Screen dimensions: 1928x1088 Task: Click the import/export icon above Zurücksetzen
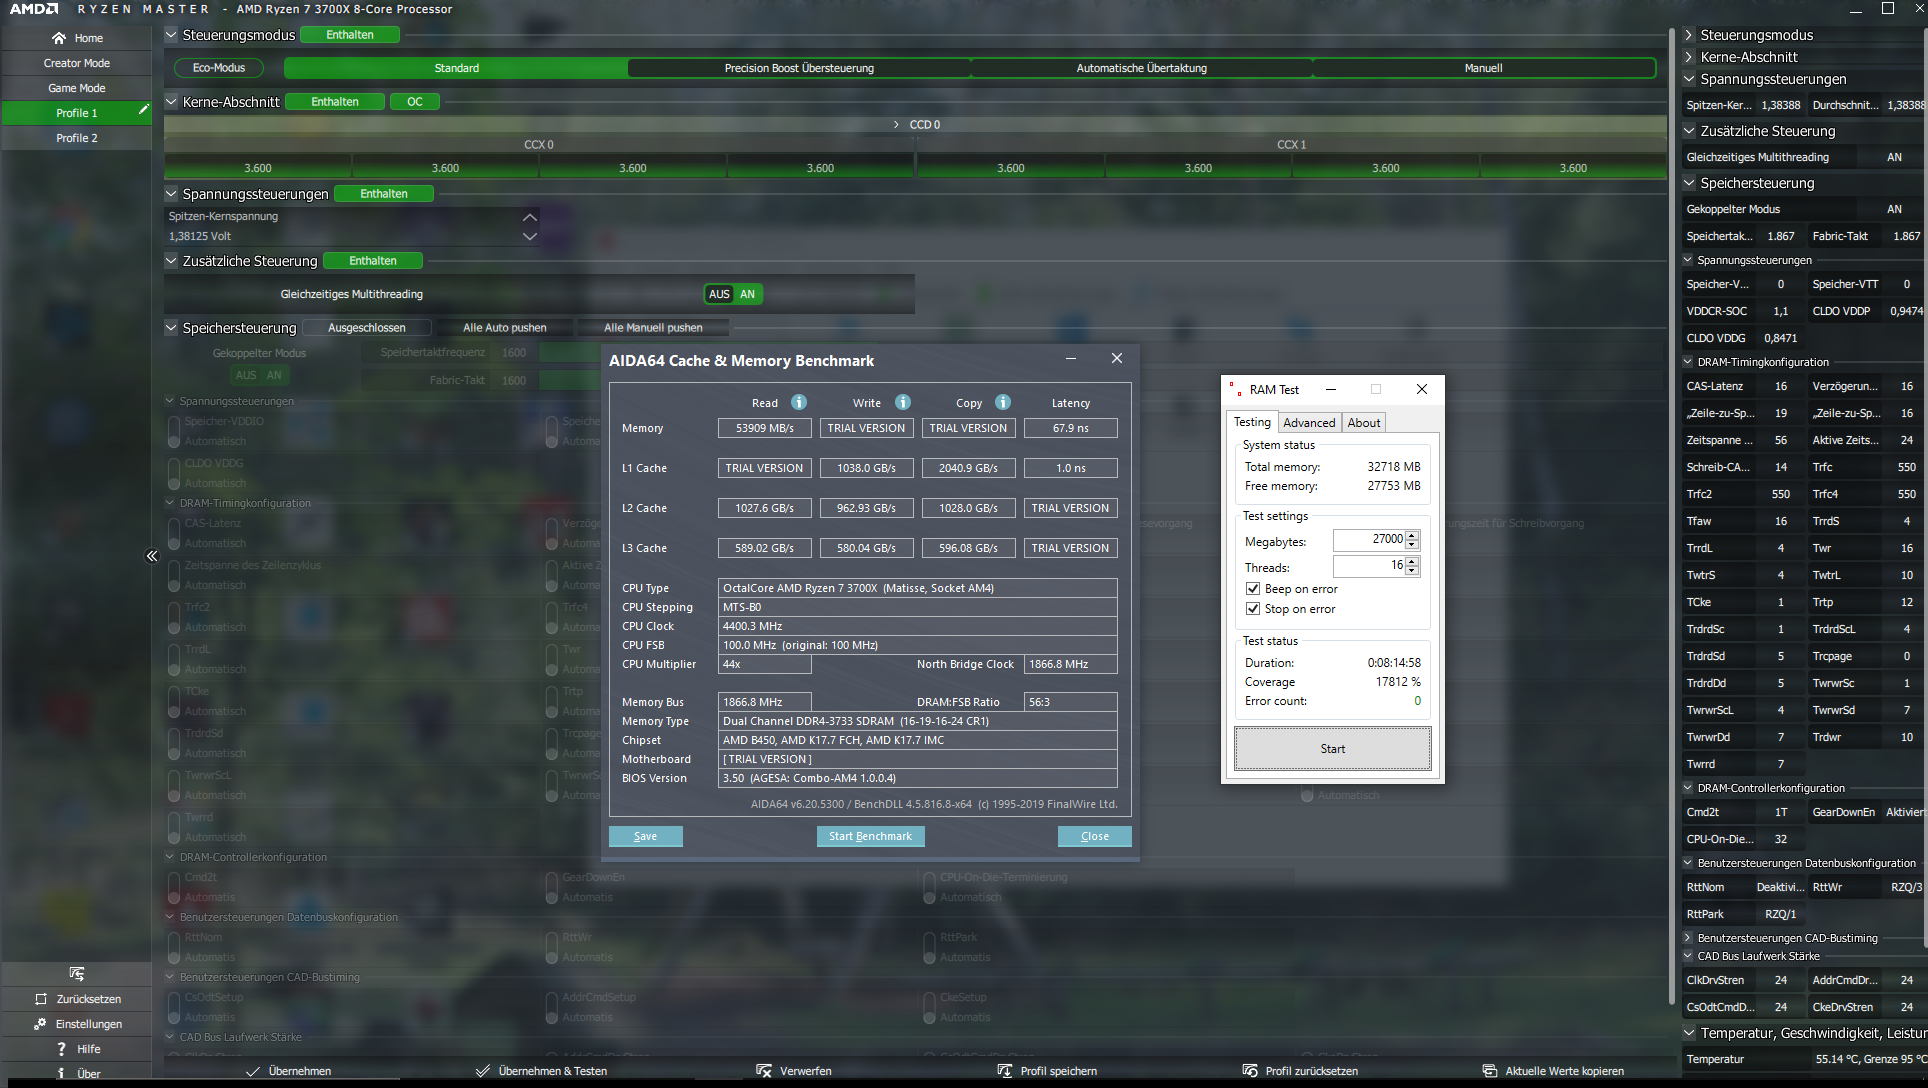tap(77, 974)
